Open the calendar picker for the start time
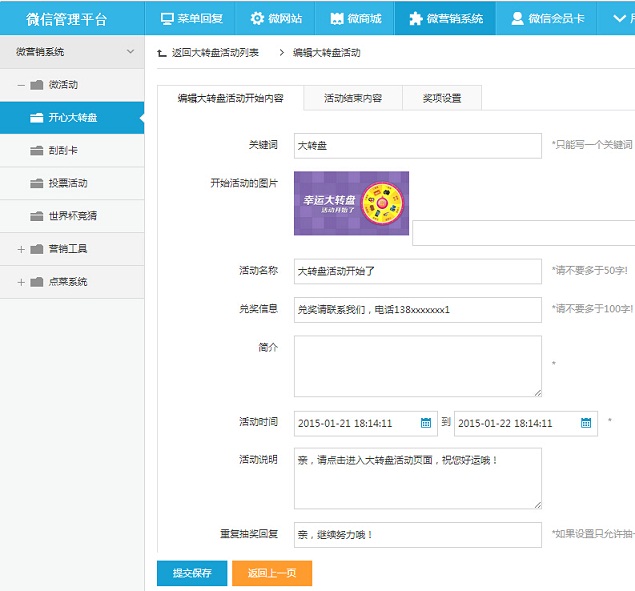This screenshot has height=591, width=635. coord(426,423)
